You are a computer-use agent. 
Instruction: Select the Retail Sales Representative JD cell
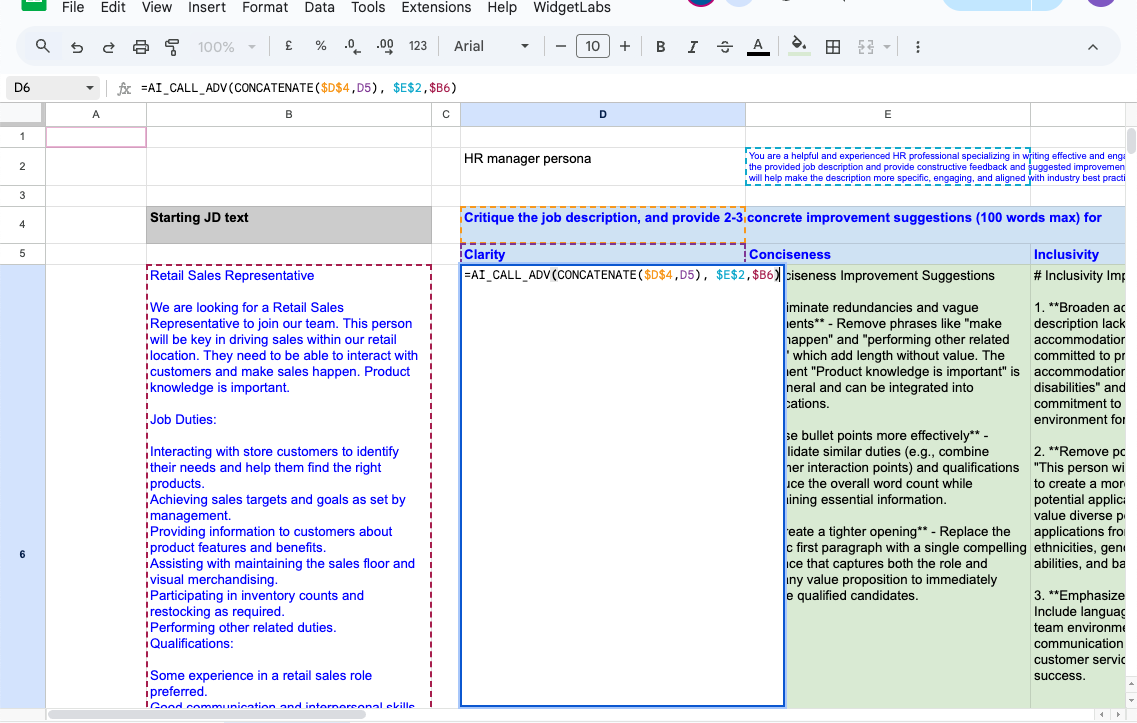(x=289, y=486)
